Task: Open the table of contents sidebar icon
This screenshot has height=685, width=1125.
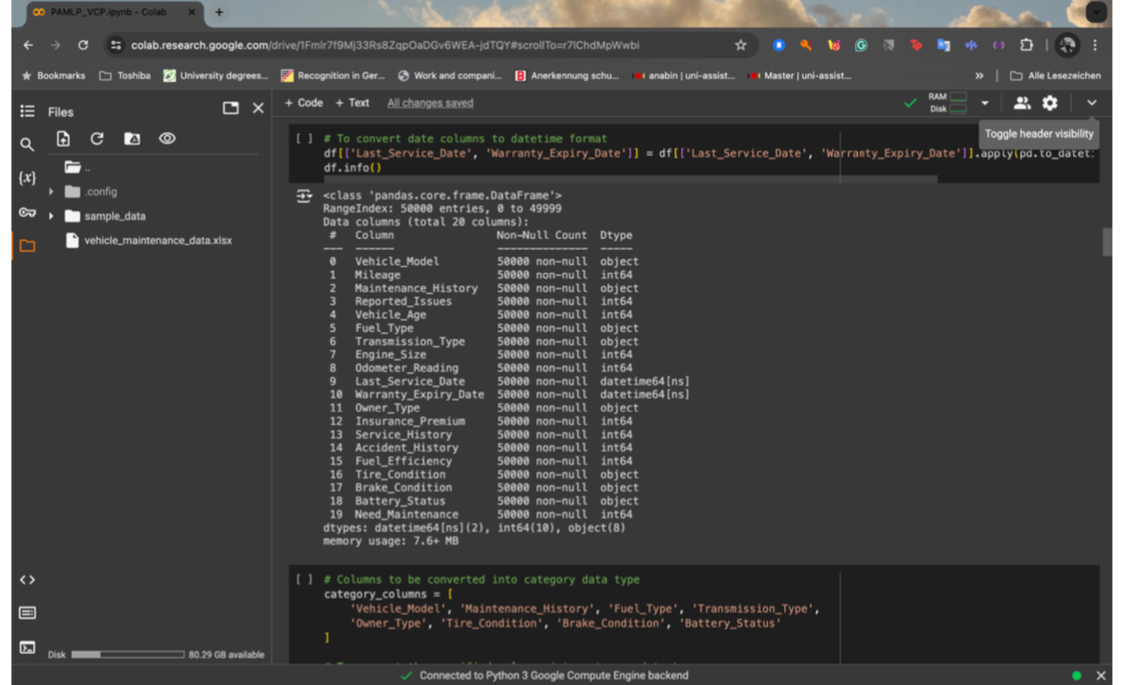Action: pos(27,111)
